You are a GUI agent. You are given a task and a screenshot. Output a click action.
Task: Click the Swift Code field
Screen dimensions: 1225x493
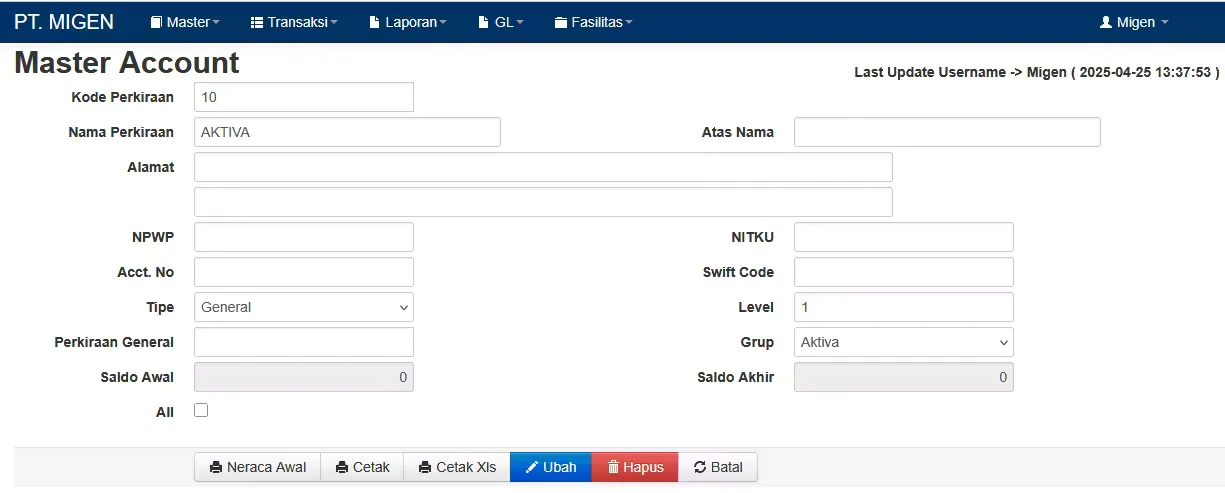tap(904, 272)
